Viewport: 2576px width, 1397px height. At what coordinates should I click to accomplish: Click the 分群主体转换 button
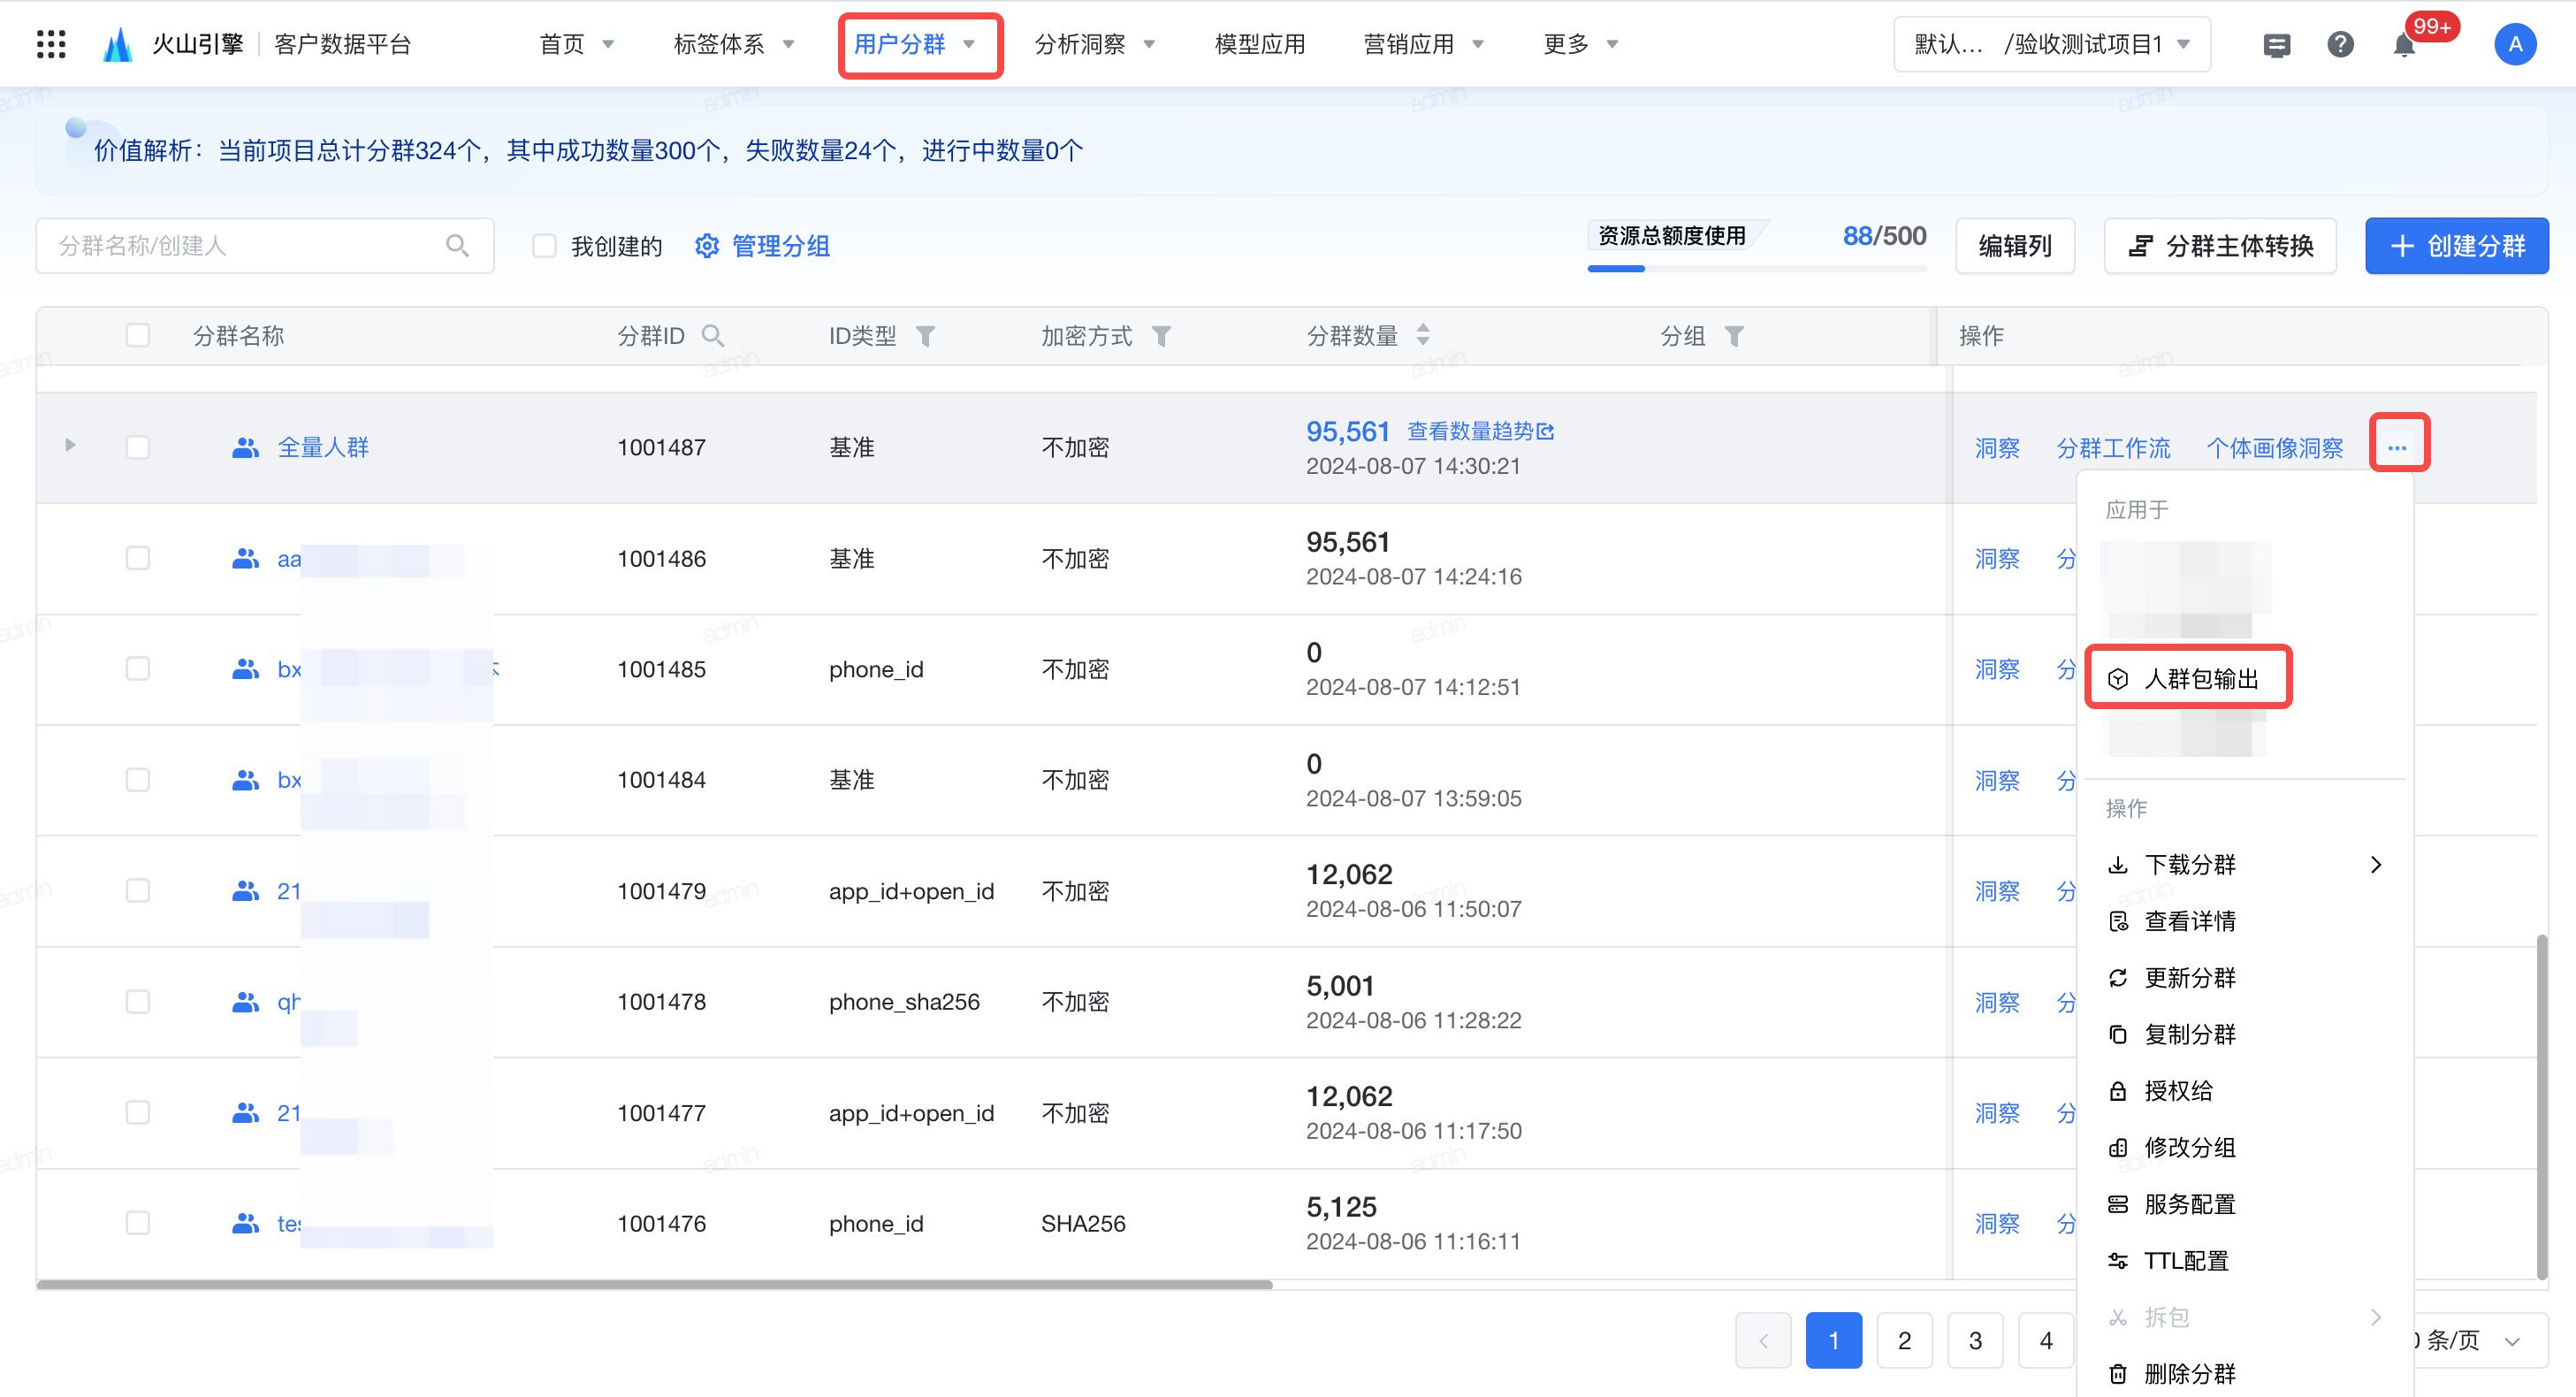(2220, 246)
